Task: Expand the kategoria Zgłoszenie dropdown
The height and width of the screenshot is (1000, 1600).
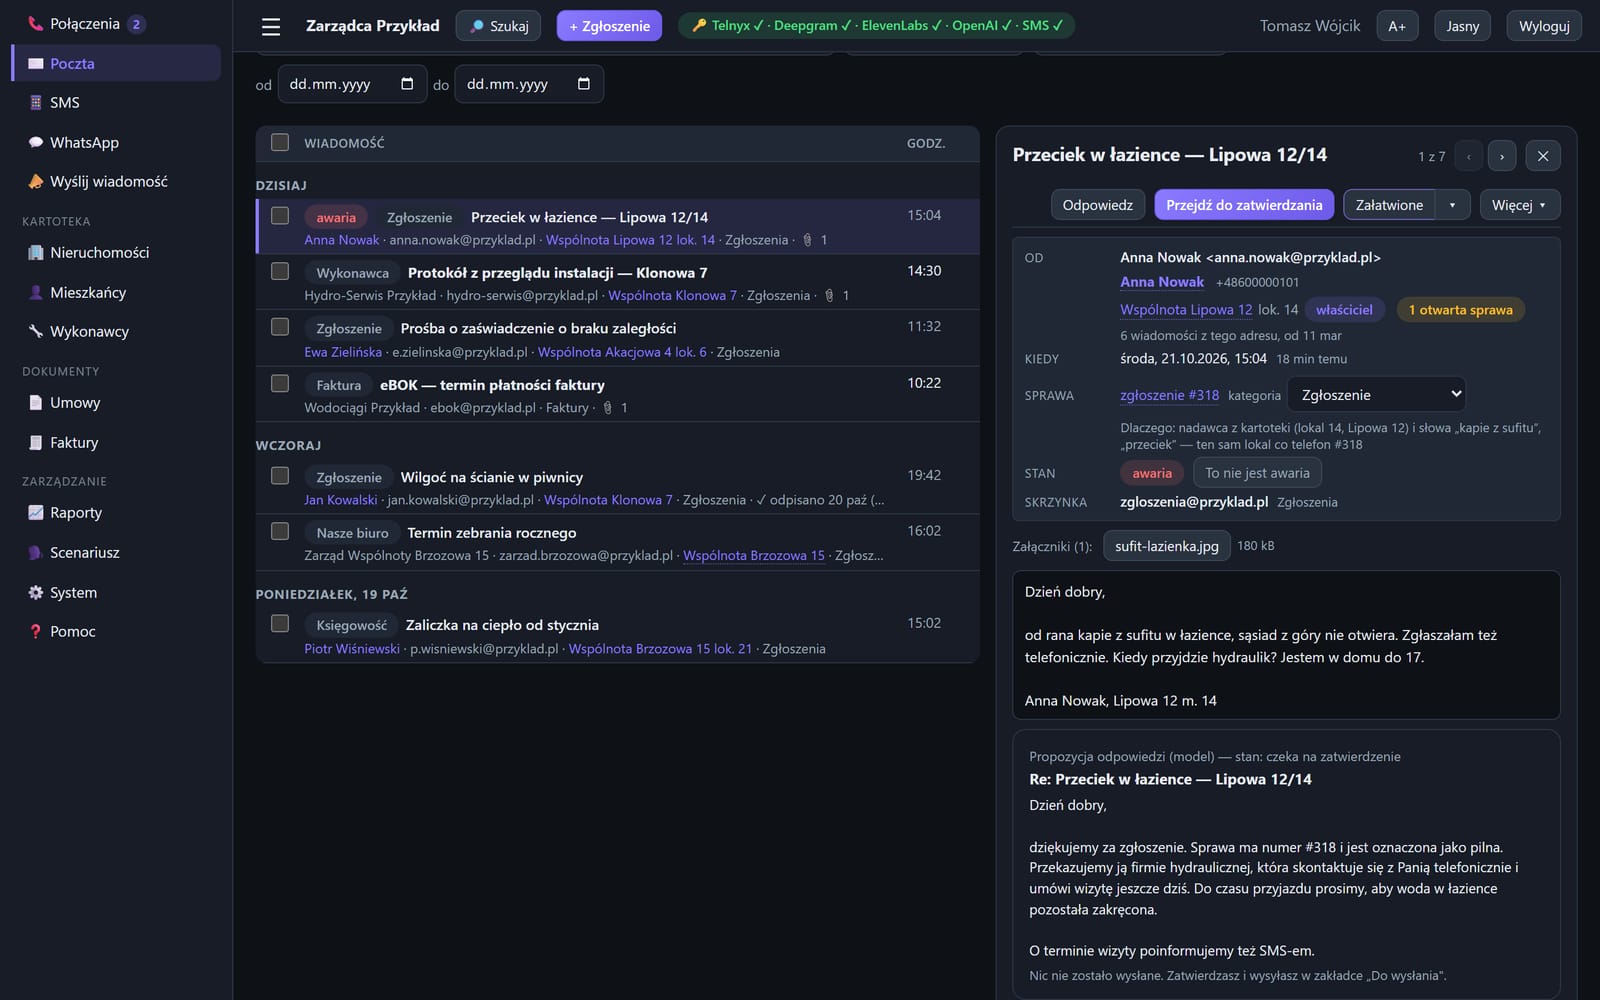Action: (1376, 395)
